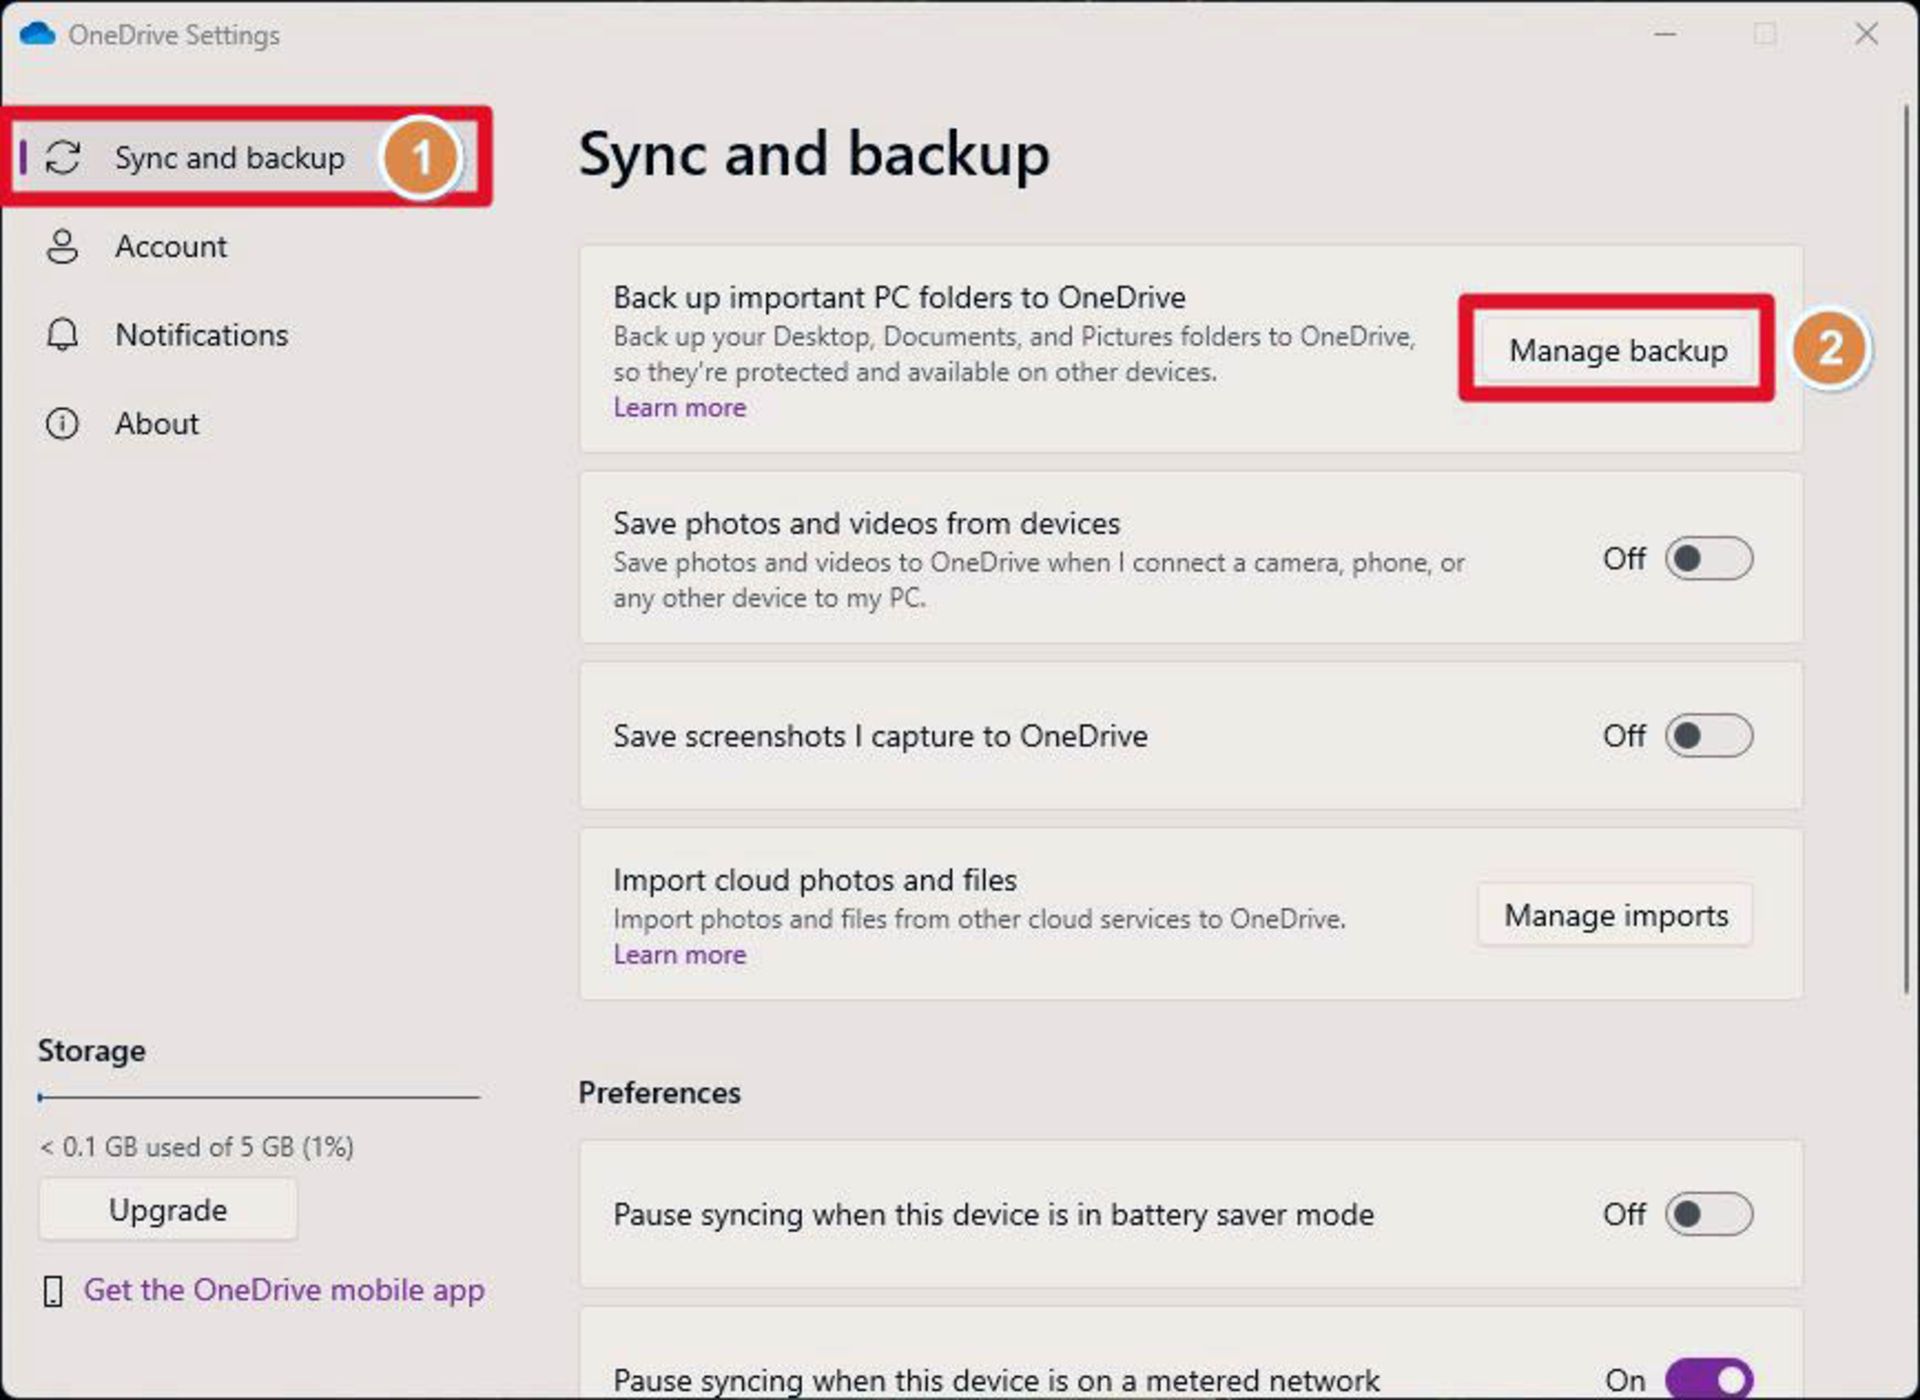The image size is (1920, 1400).
Task: Open Learn more link under Import cloud photos
Action: (679, 955)
